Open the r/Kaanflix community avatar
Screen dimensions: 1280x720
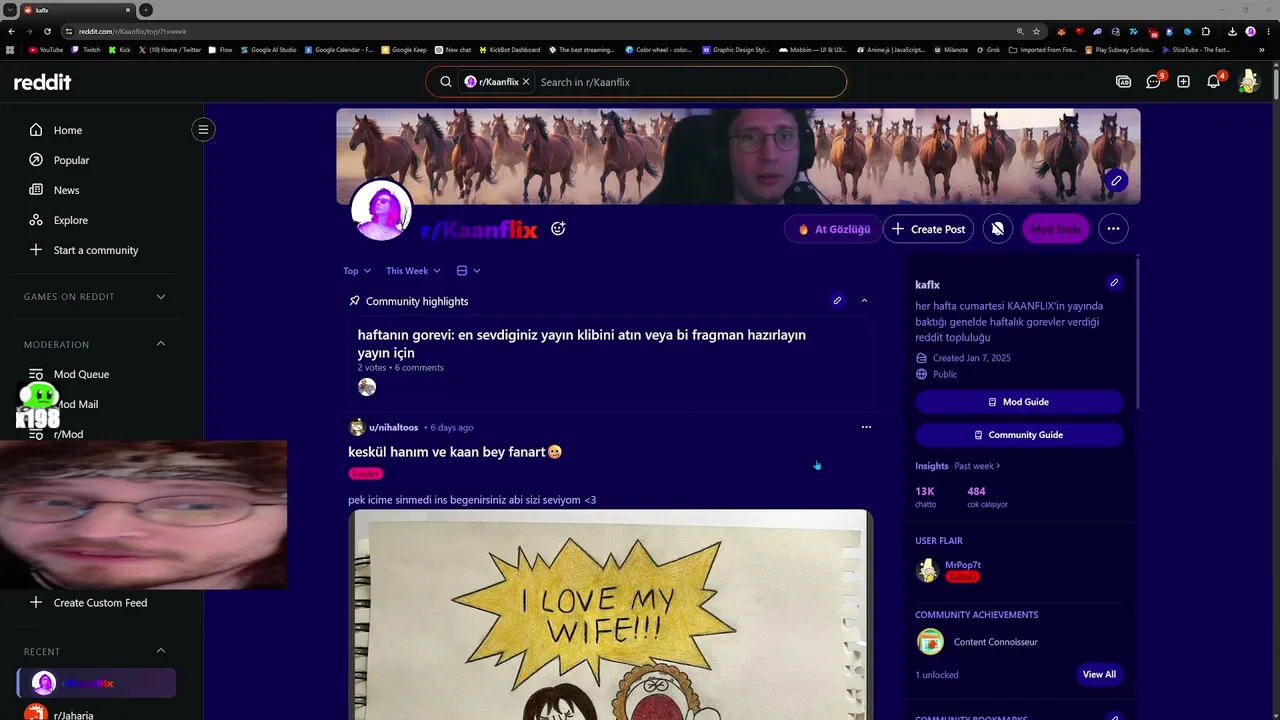click(x=381, y=210)
